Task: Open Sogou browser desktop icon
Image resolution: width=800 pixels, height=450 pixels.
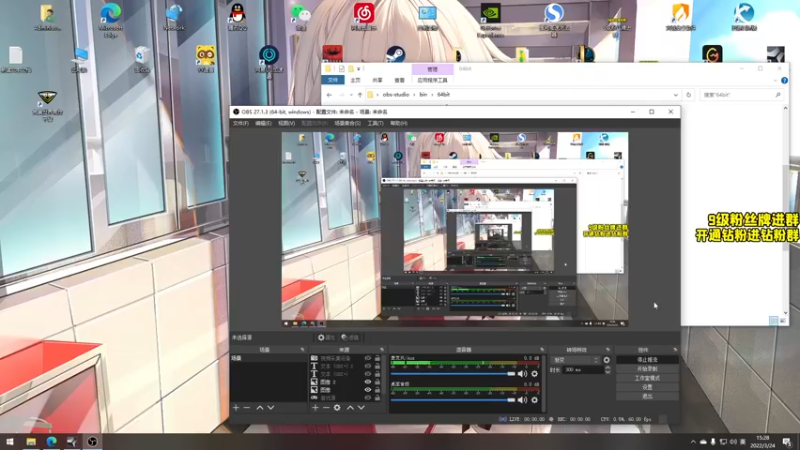Action: 554,19
